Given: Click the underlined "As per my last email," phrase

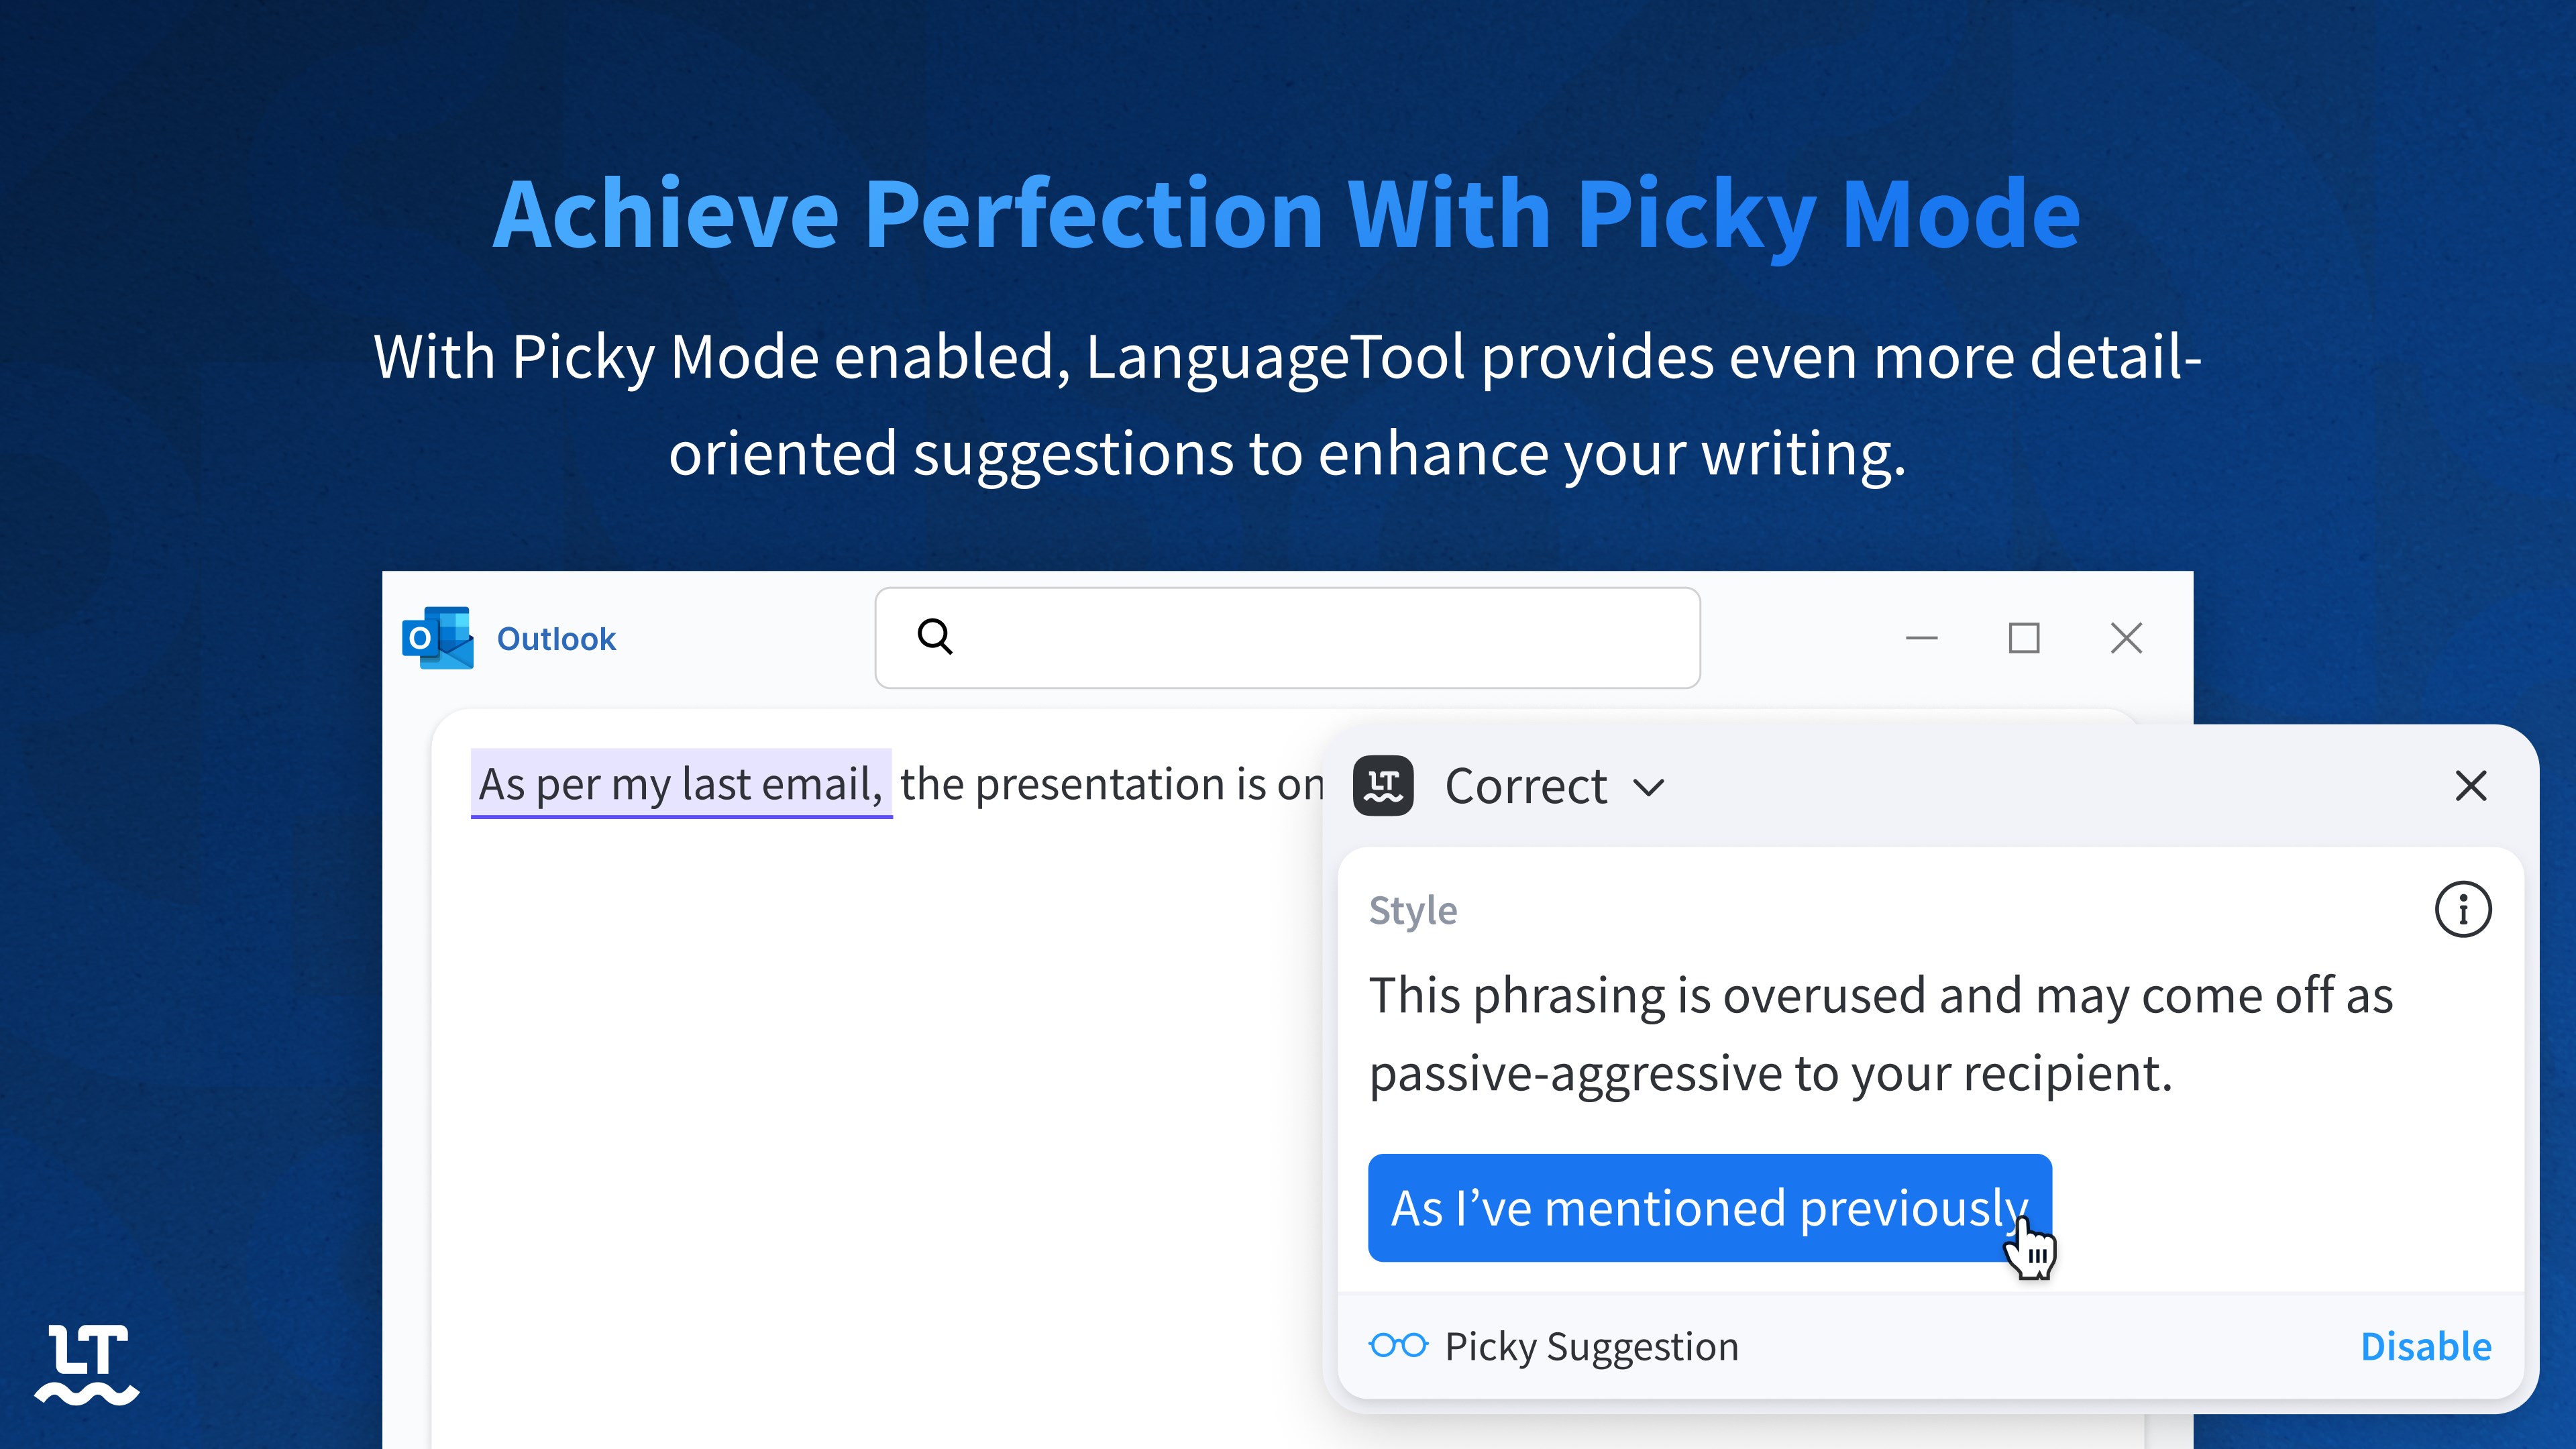Looking at the screenshot, I should coord(680,784).
